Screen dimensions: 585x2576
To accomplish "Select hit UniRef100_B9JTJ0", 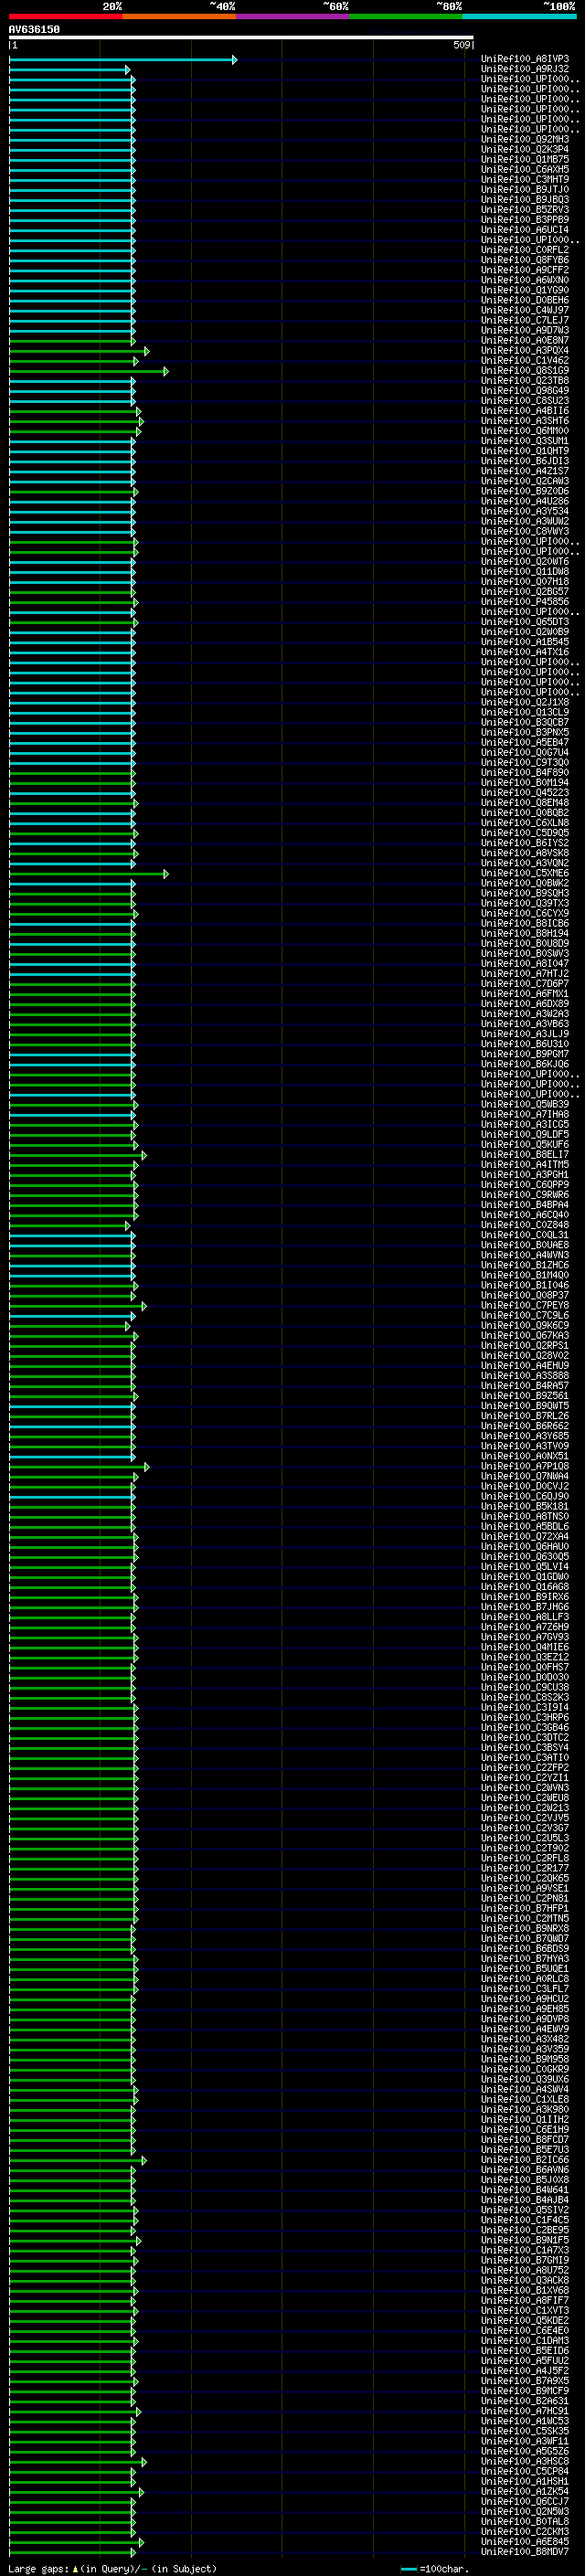I will pos(525,189).
